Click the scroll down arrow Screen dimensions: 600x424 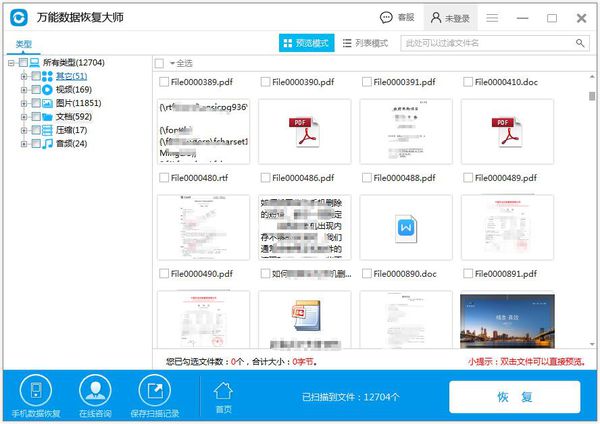(592, 344)
